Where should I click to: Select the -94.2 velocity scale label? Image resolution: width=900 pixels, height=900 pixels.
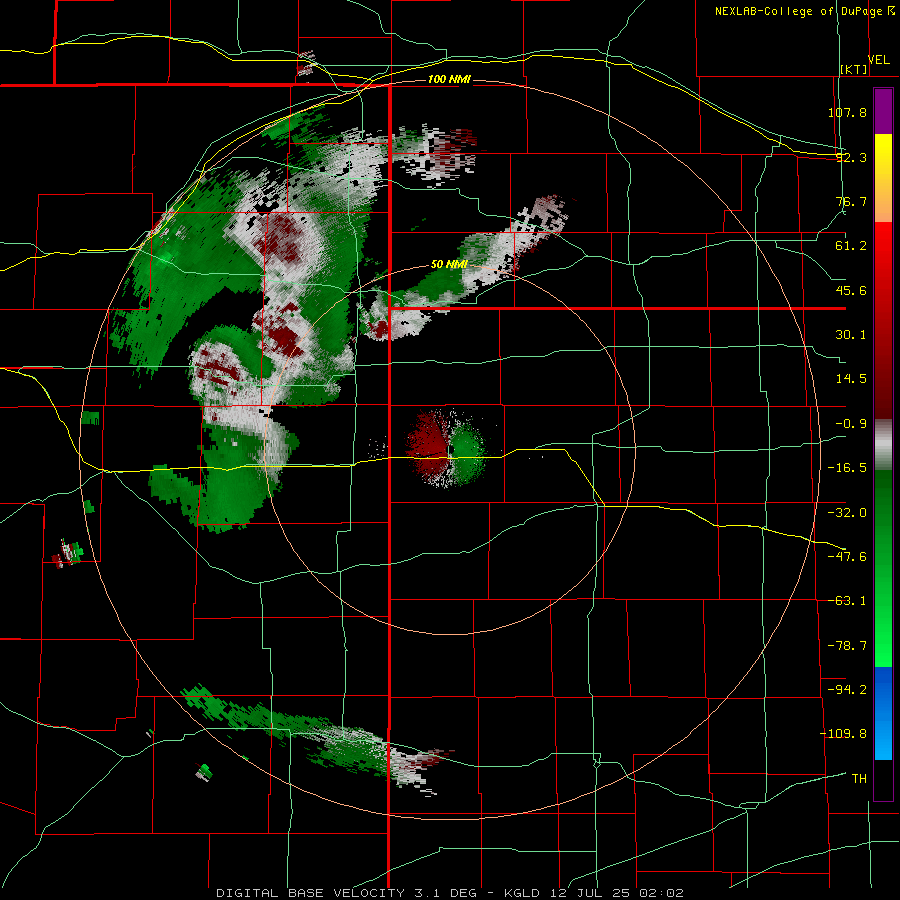847,689
